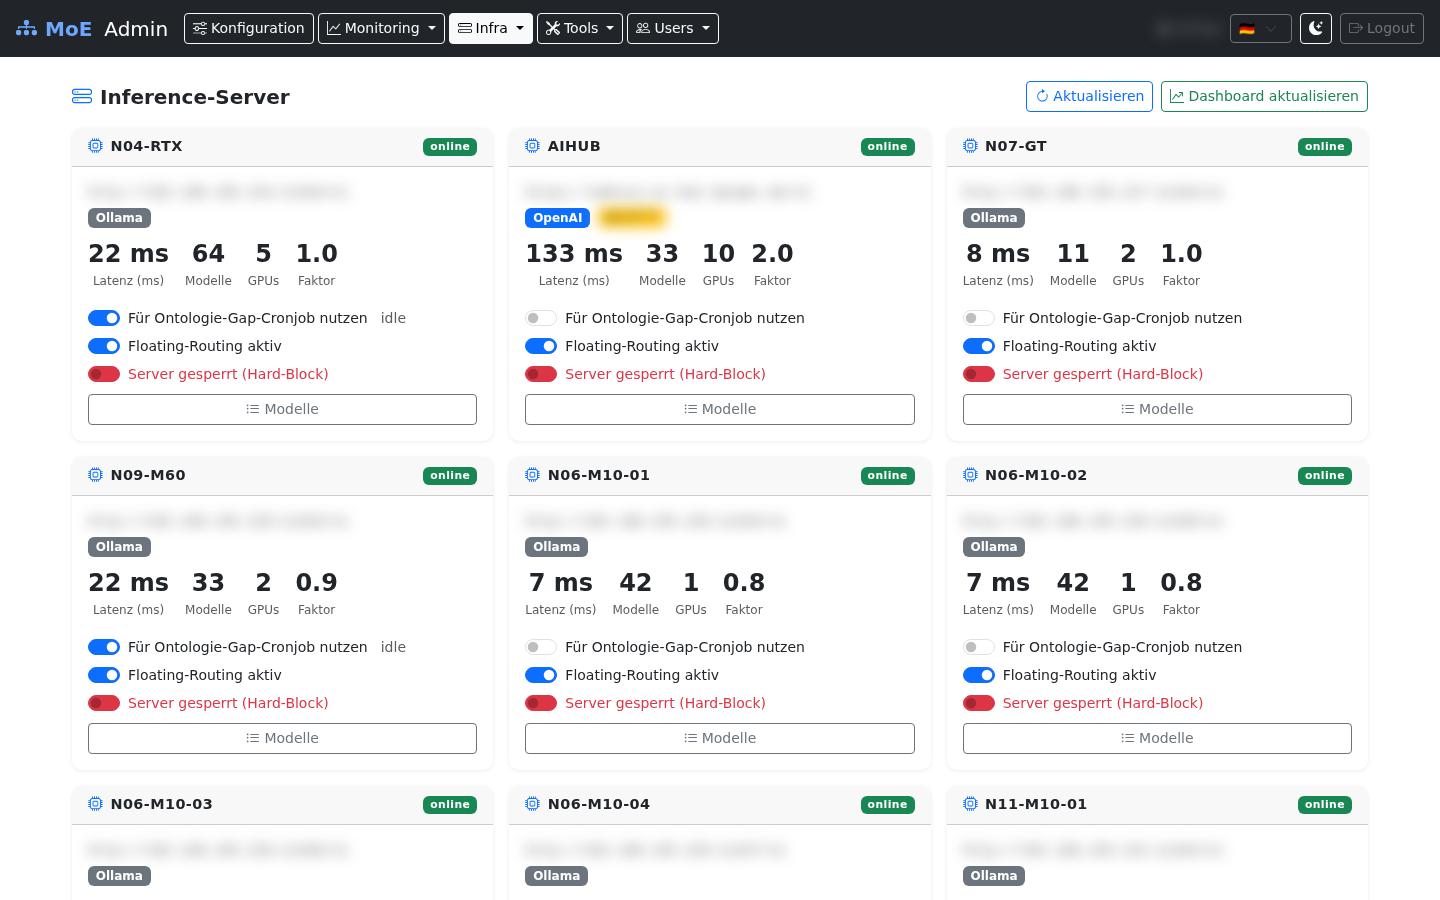Click the chip icon next to AIHUB

533,146
